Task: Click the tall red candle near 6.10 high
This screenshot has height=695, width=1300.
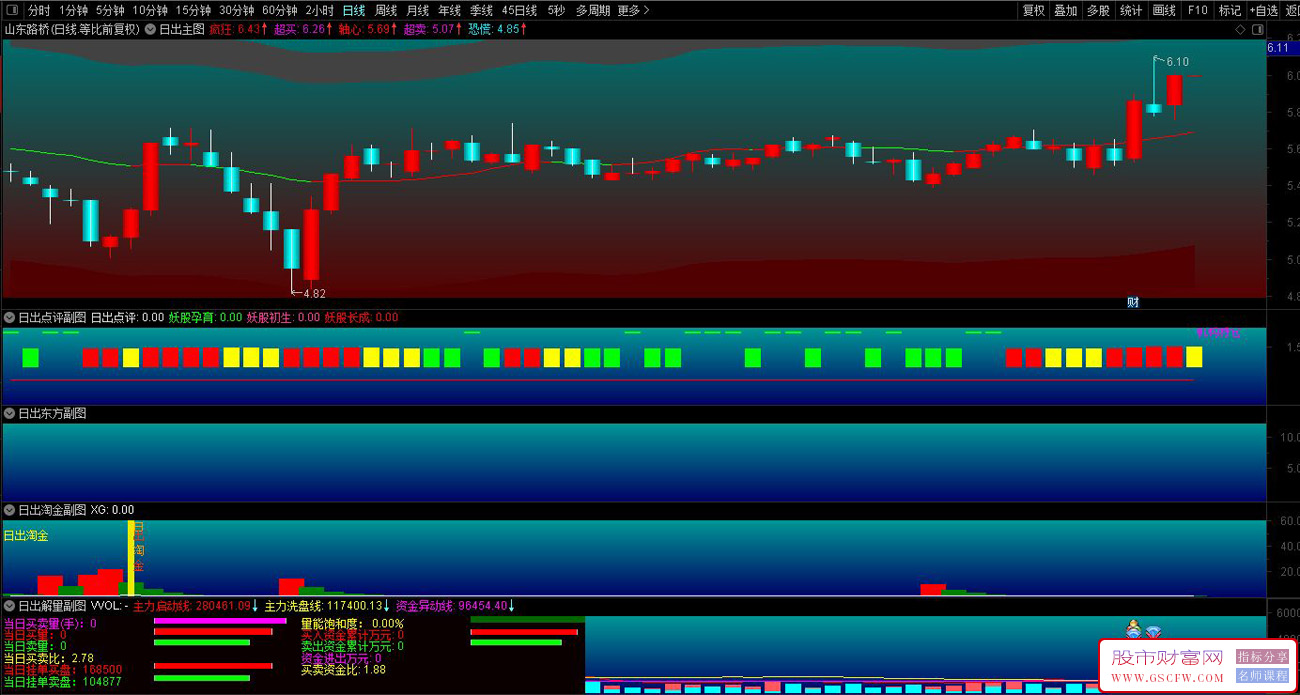Action: tap(1134, 129)
